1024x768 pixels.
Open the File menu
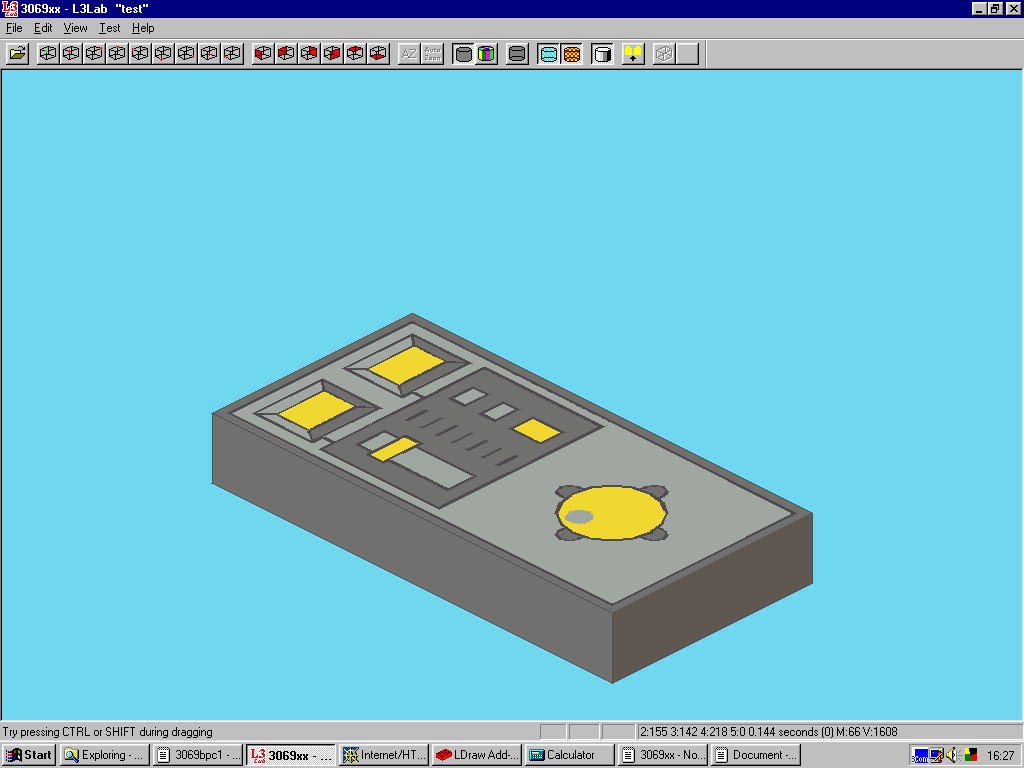pyautogui.click(x=13, y=28)
